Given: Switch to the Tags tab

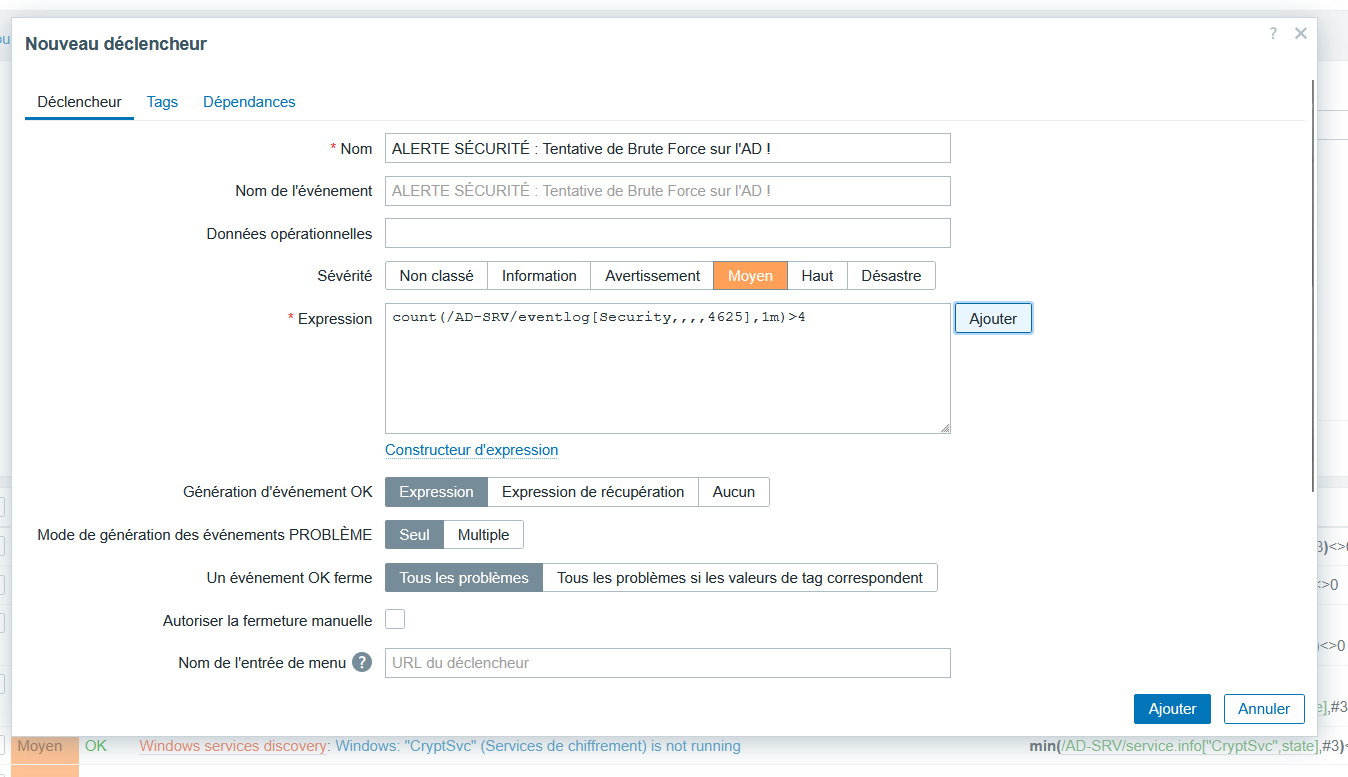Looking at the screenshot, I should (x=162, y=102).
